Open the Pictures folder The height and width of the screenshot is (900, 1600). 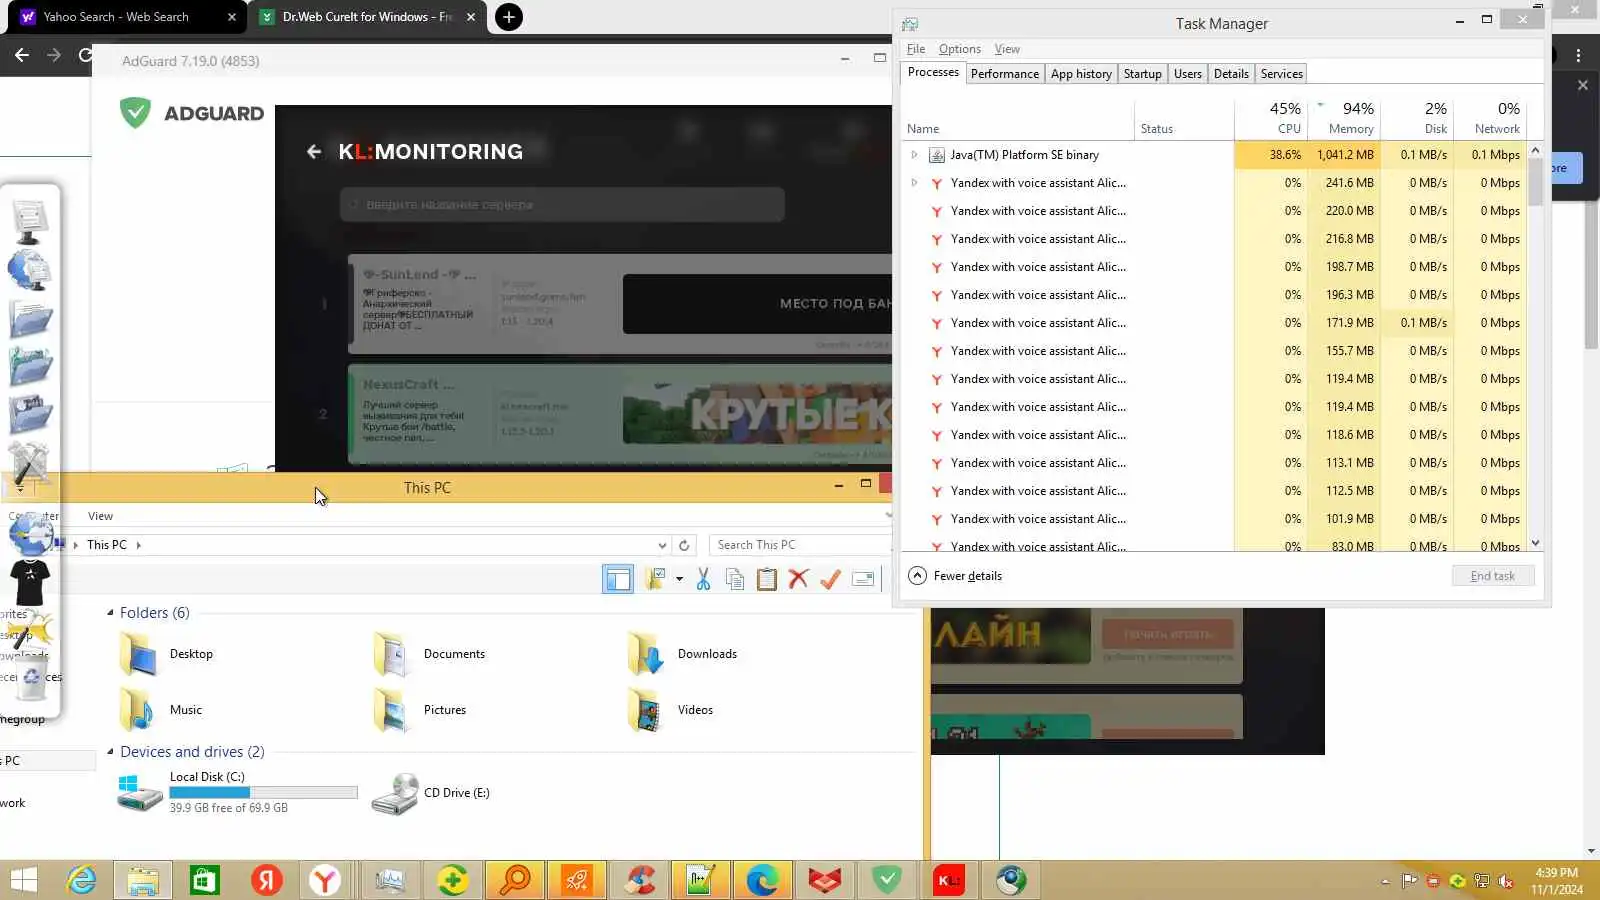coord(419,710)
